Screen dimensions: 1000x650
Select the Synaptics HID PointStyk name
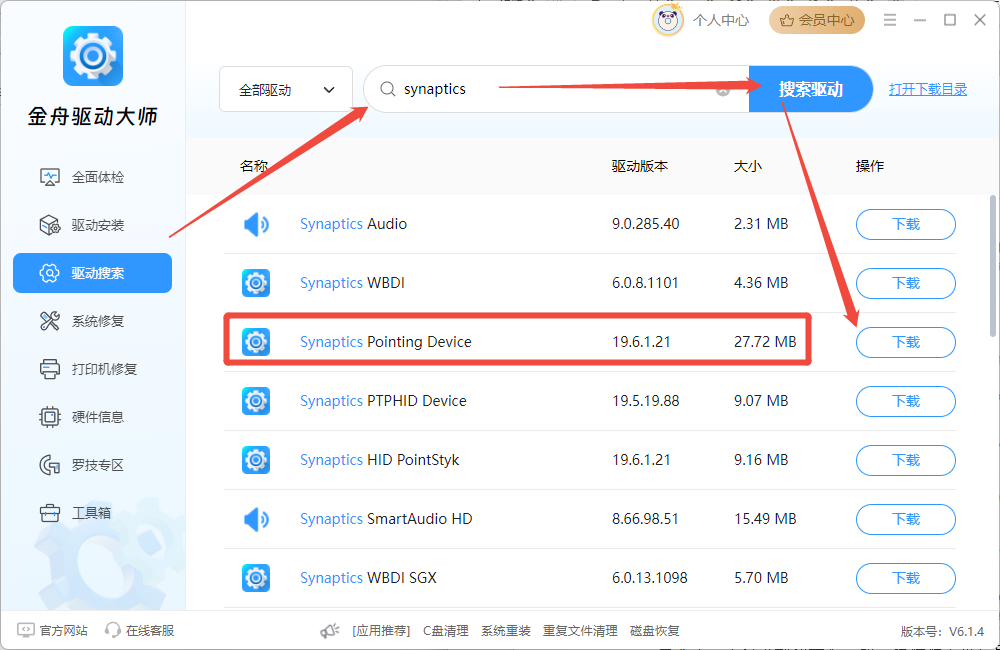(379, 460)
